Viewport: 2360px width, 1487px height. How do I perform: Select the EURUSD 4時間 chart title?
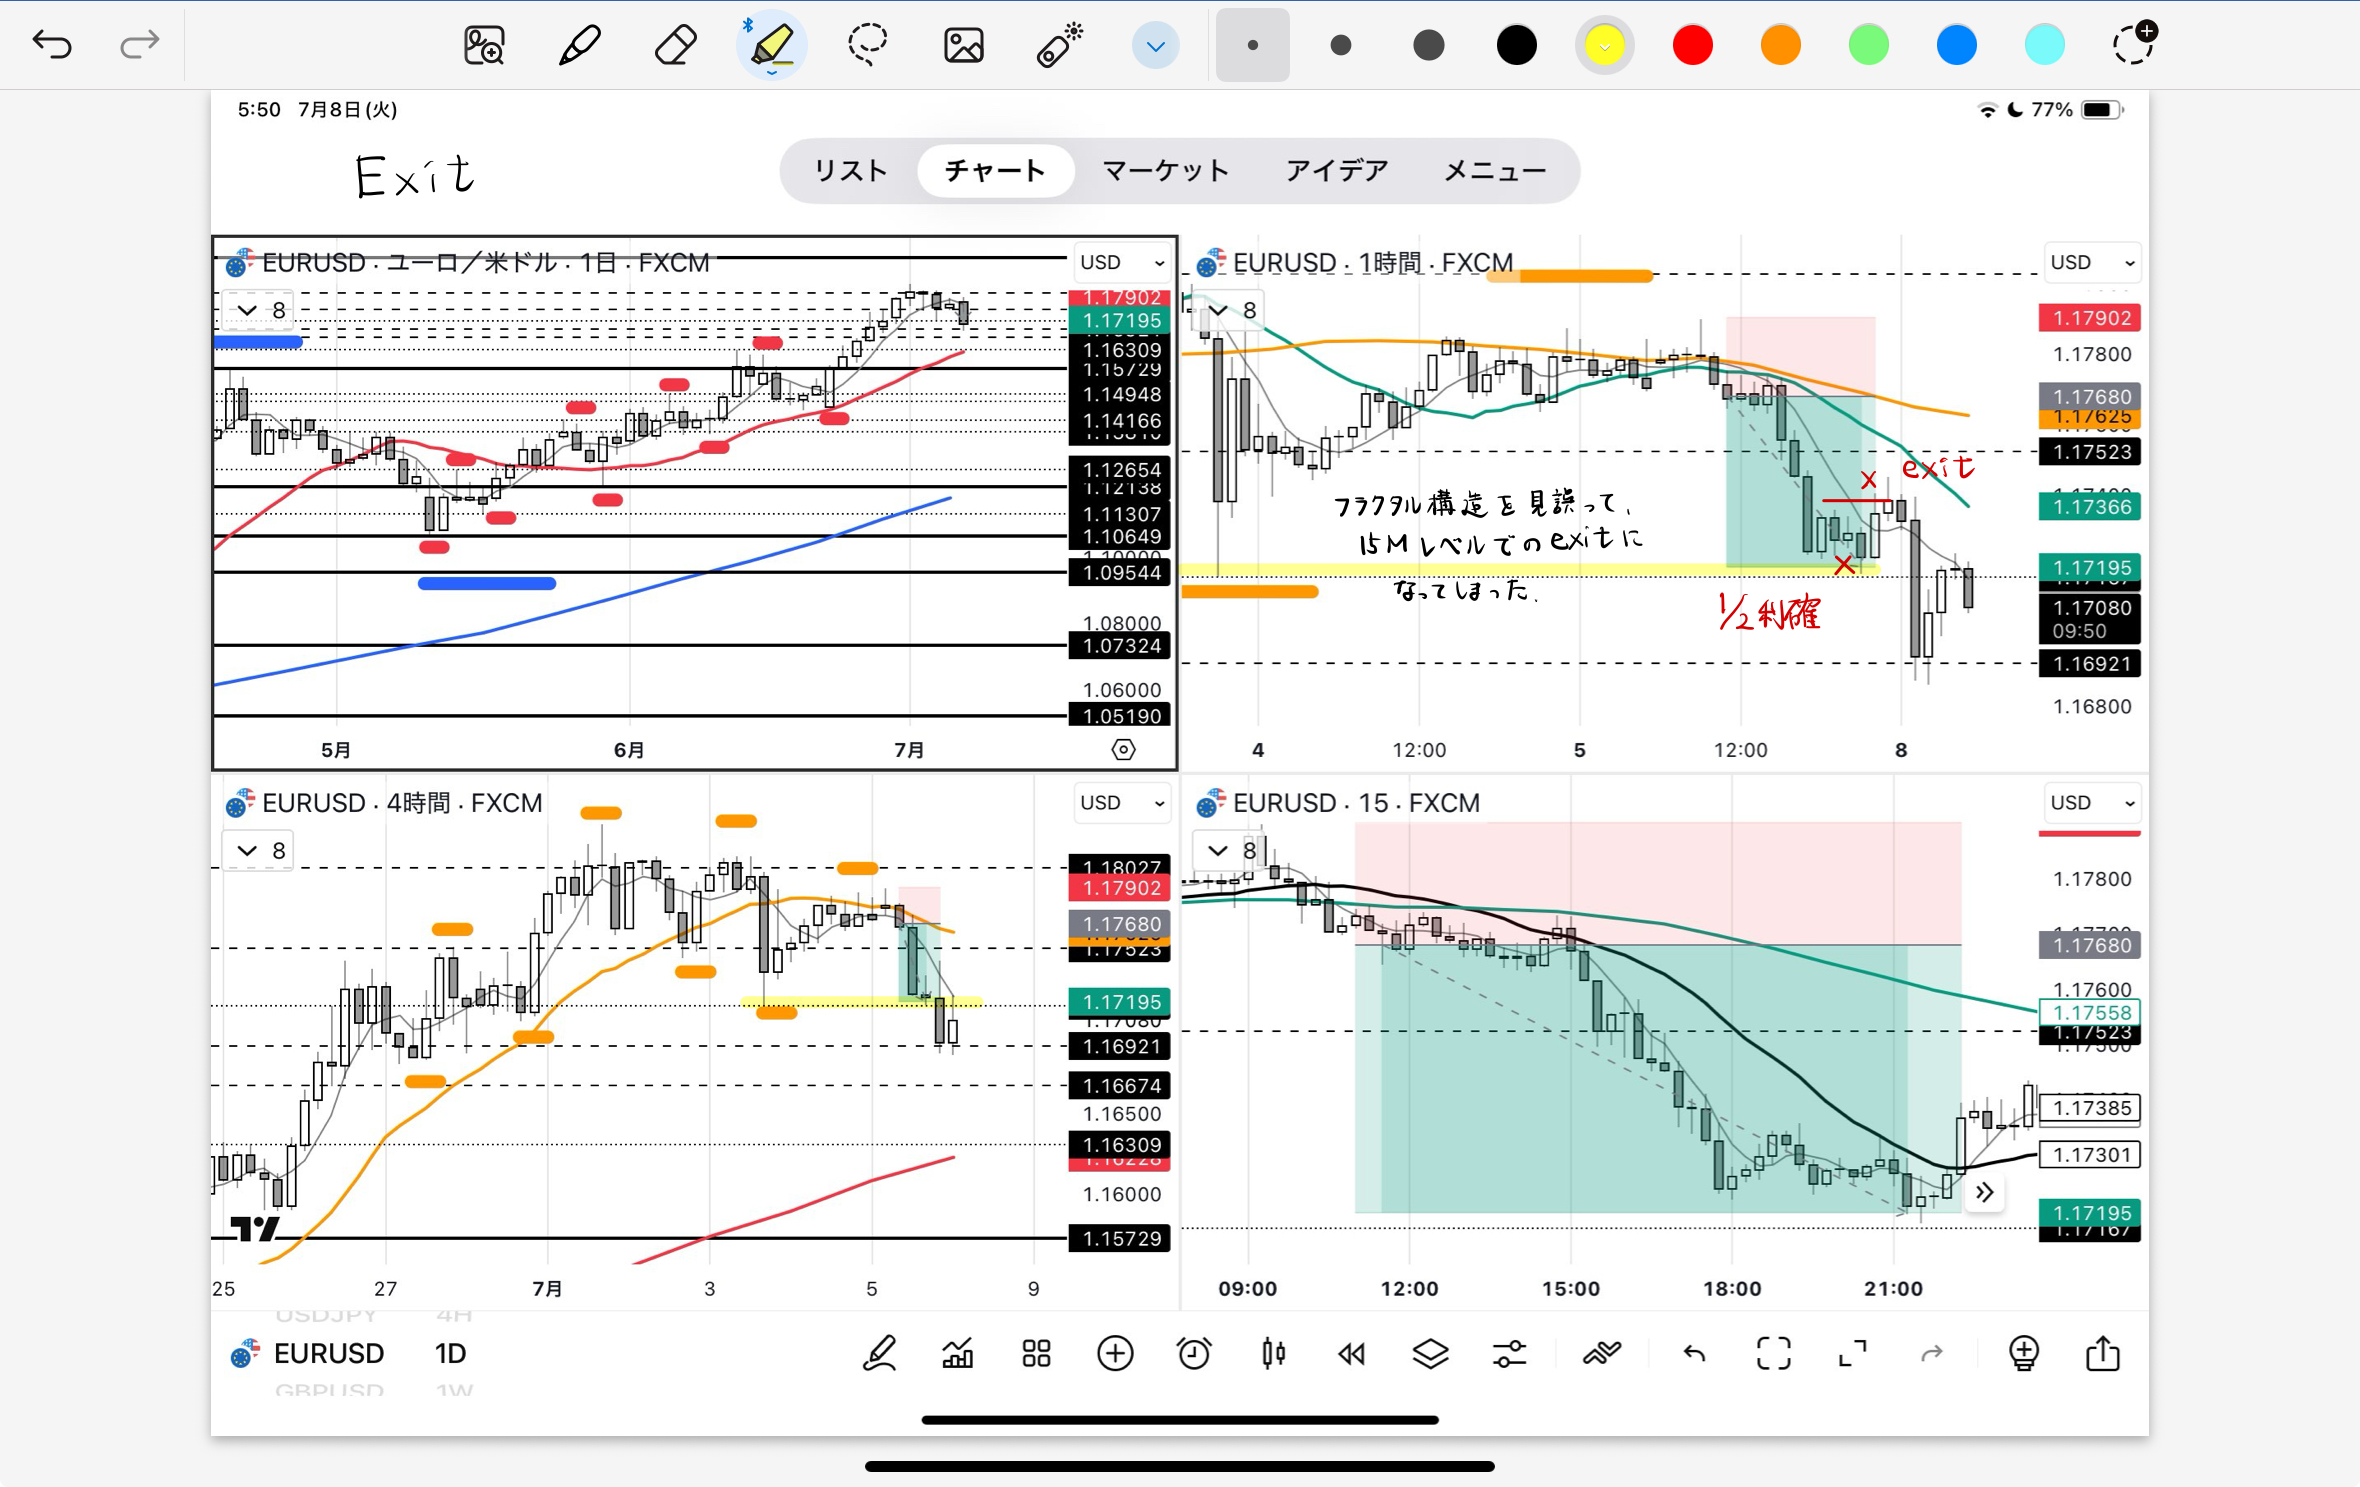402,802
